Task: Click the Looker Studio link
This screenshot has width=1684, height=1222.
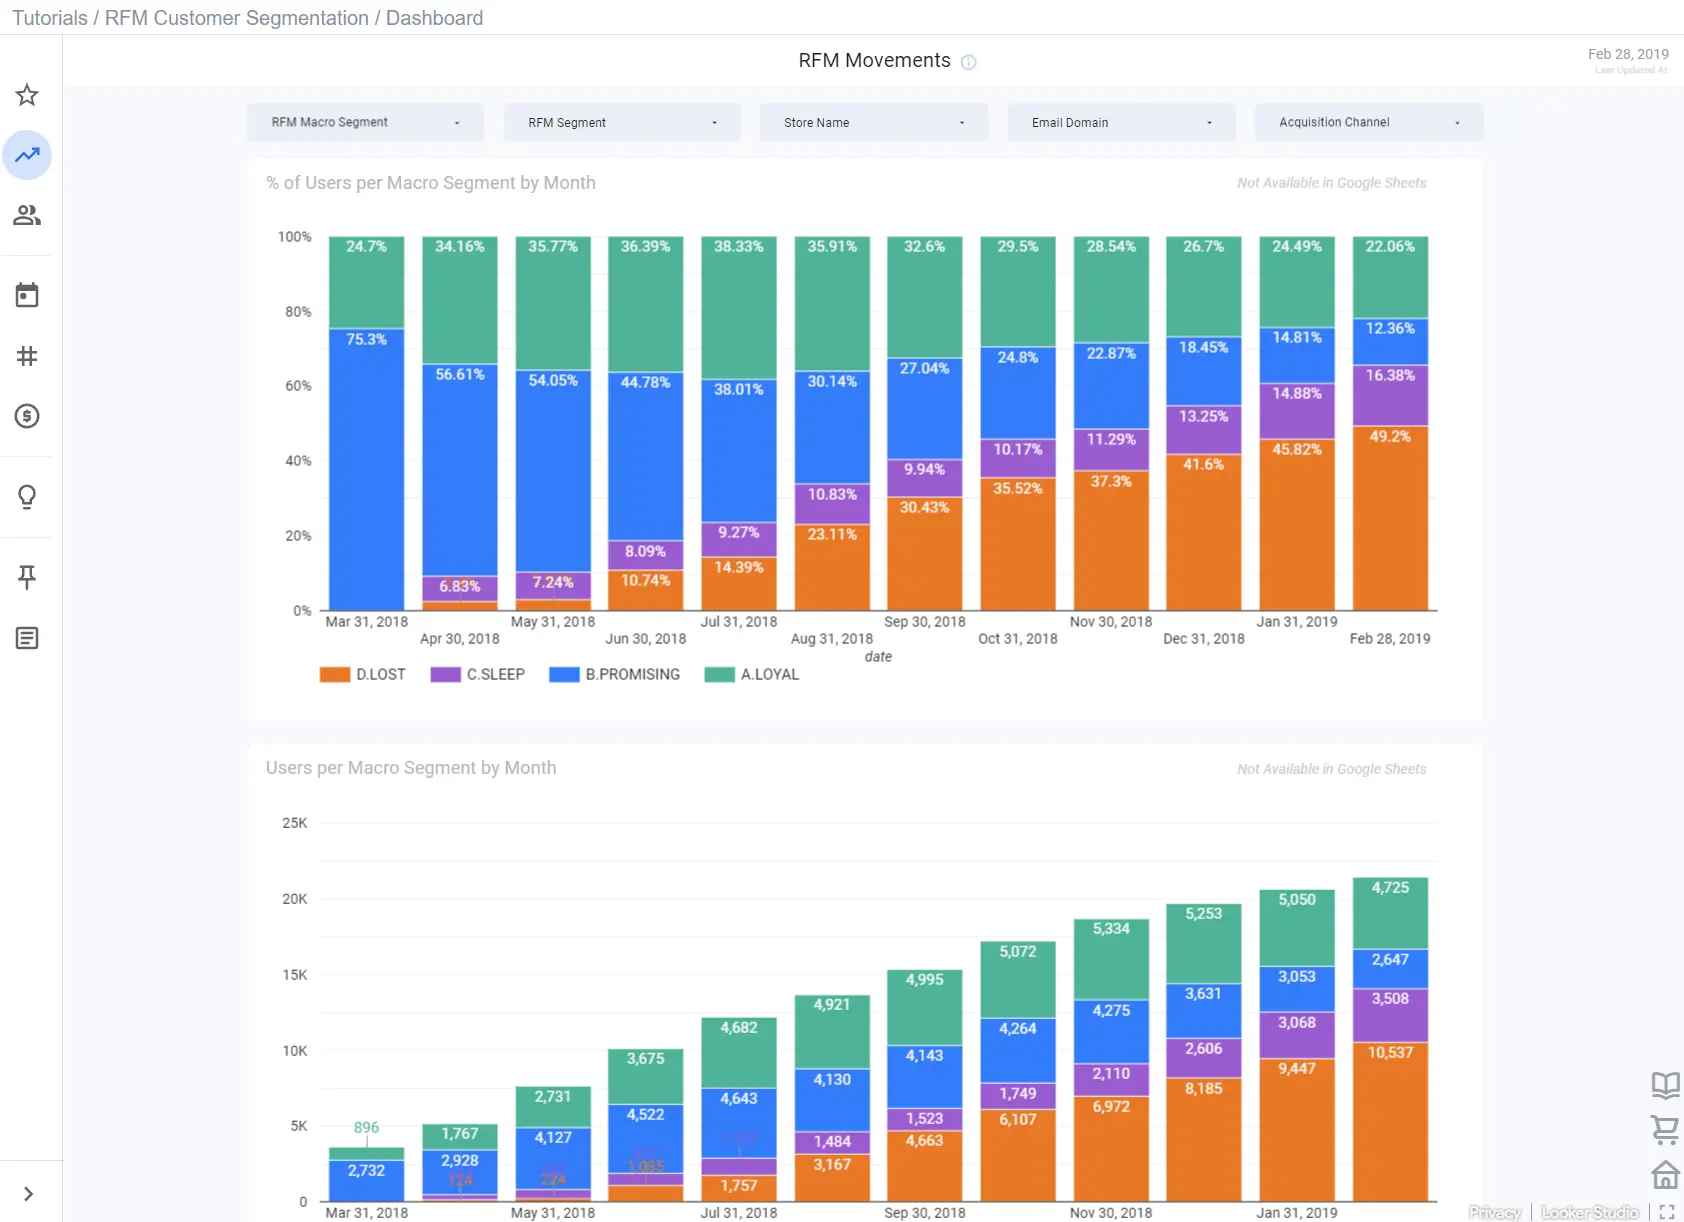Action: tap(1590, 1212)
